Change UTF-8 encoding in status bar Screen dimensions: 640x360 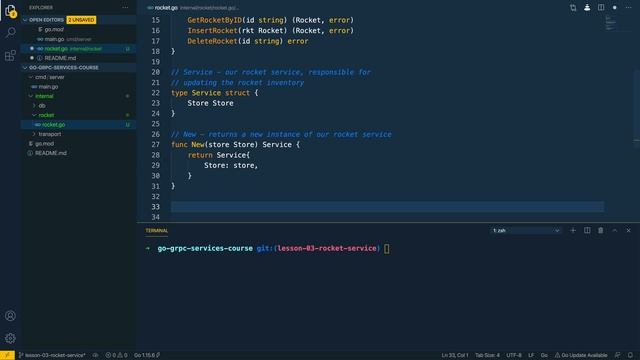point(514,355)
